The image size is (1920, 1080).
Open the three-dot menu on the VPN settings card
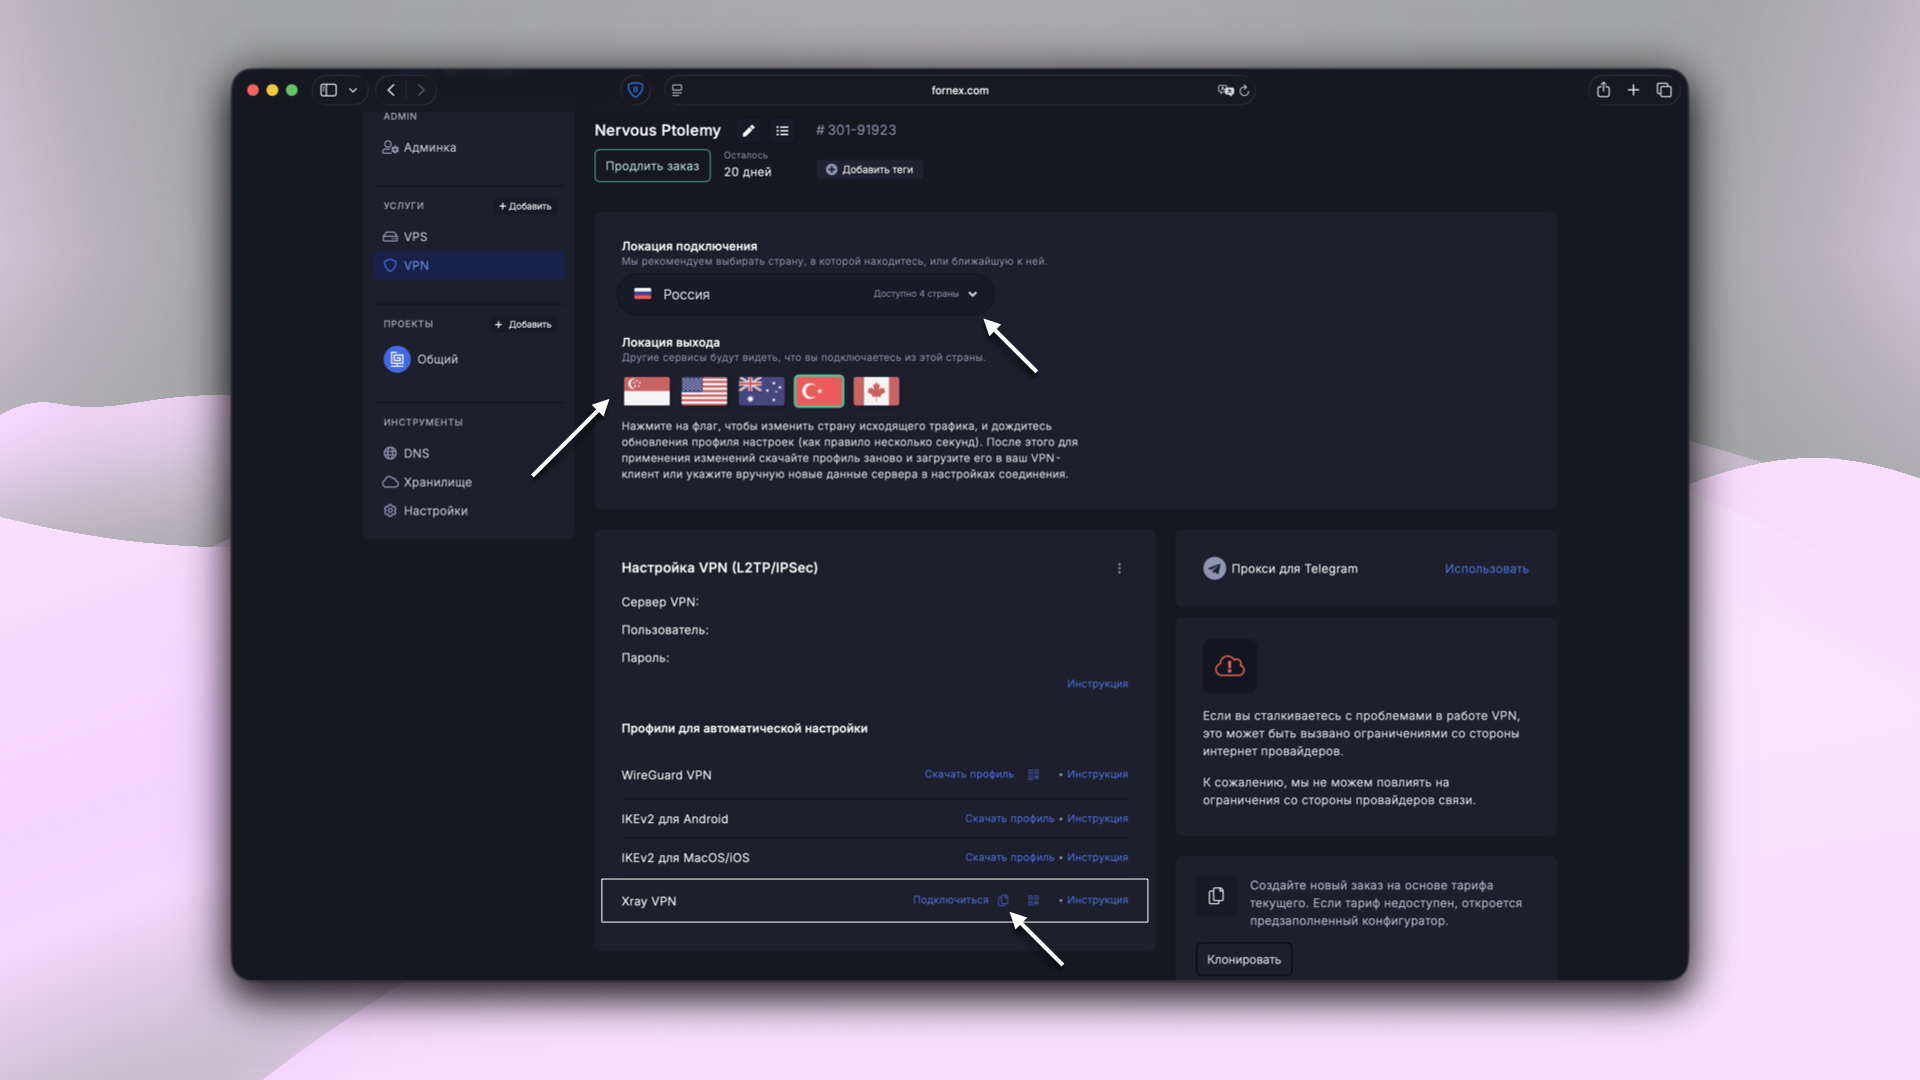[x=1119, y=568]
